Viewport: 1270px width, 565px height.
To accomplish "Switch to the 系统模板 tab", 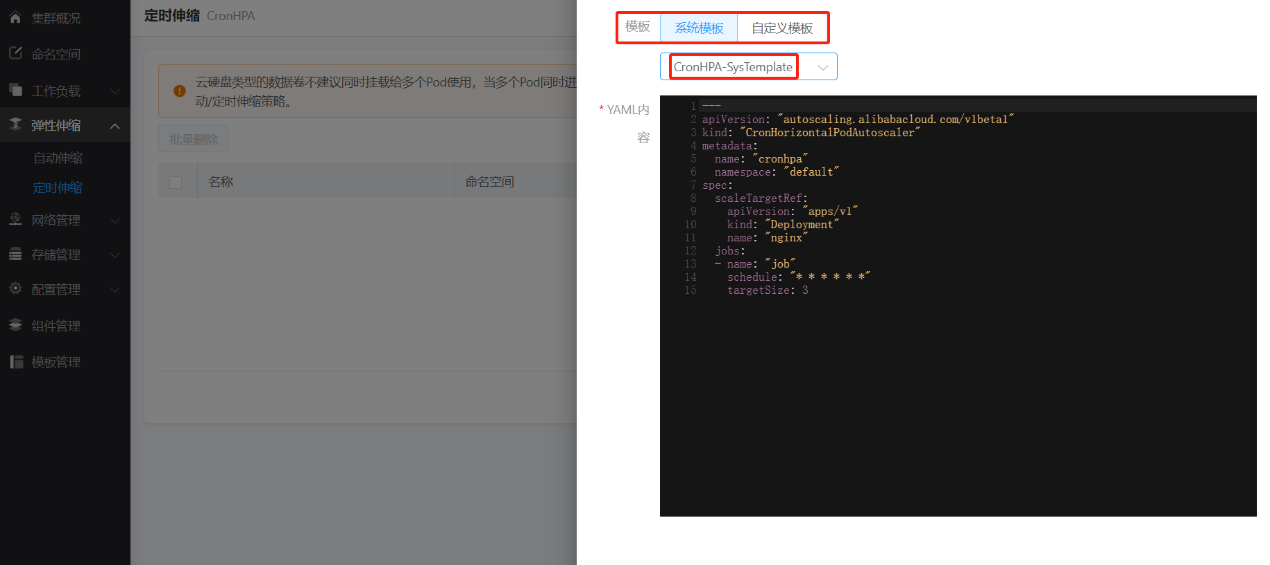I will [x=699, y=28].
